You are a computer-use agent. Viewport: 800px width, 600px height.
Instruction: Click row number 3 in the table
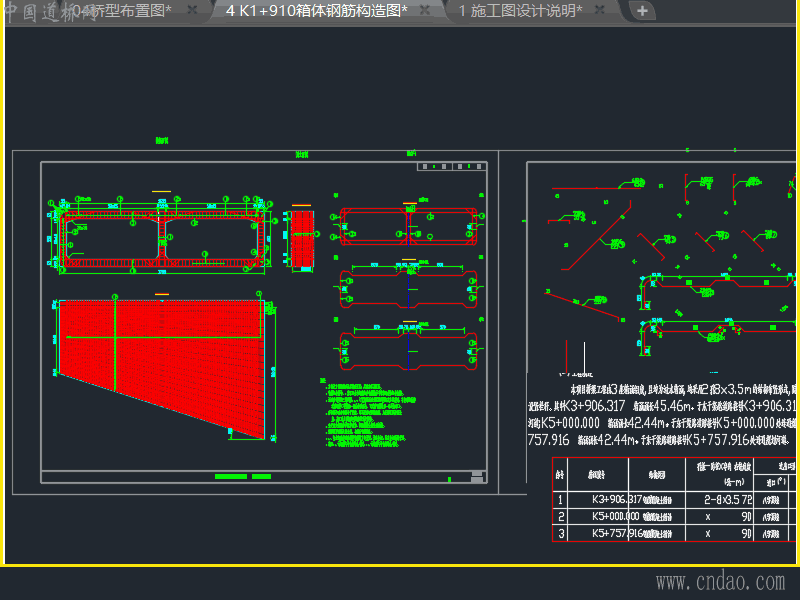point(560,533)
